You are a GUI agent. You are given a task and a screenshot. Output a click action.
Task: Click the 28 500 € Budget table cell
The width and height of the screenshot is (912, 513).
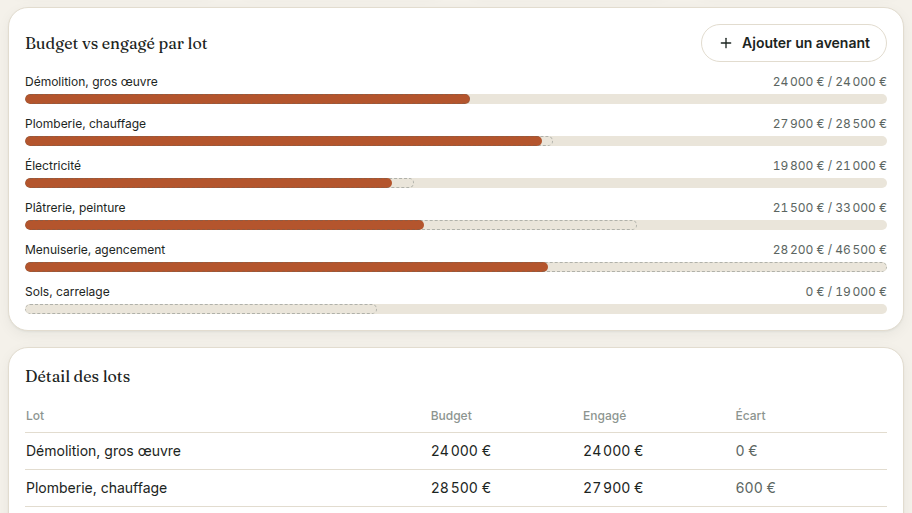461,488
